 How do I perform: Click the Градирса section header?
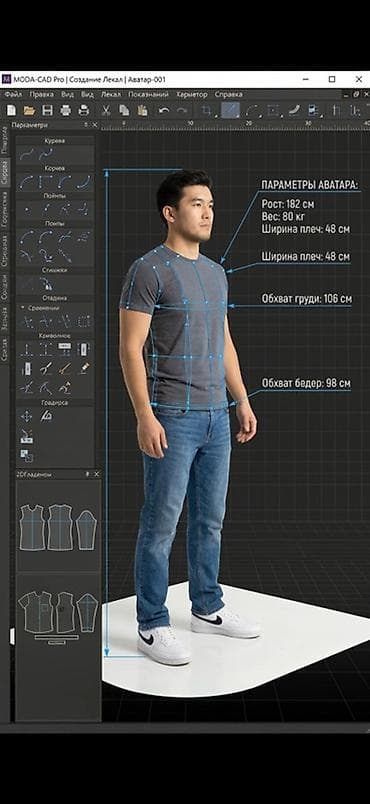tap(55, 403)
